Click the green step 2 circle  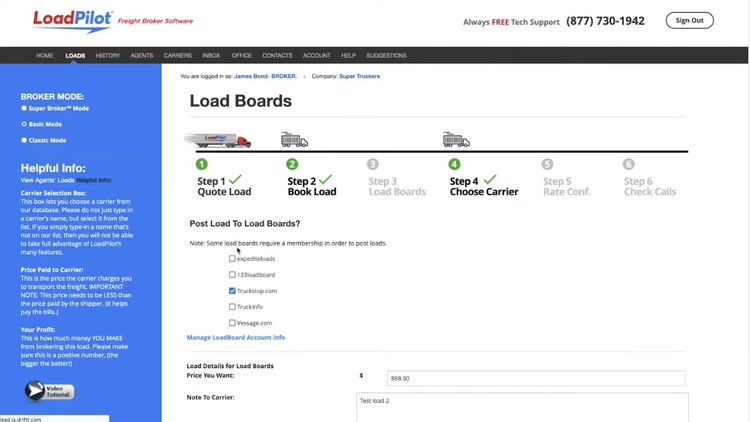tap(292, 164)
